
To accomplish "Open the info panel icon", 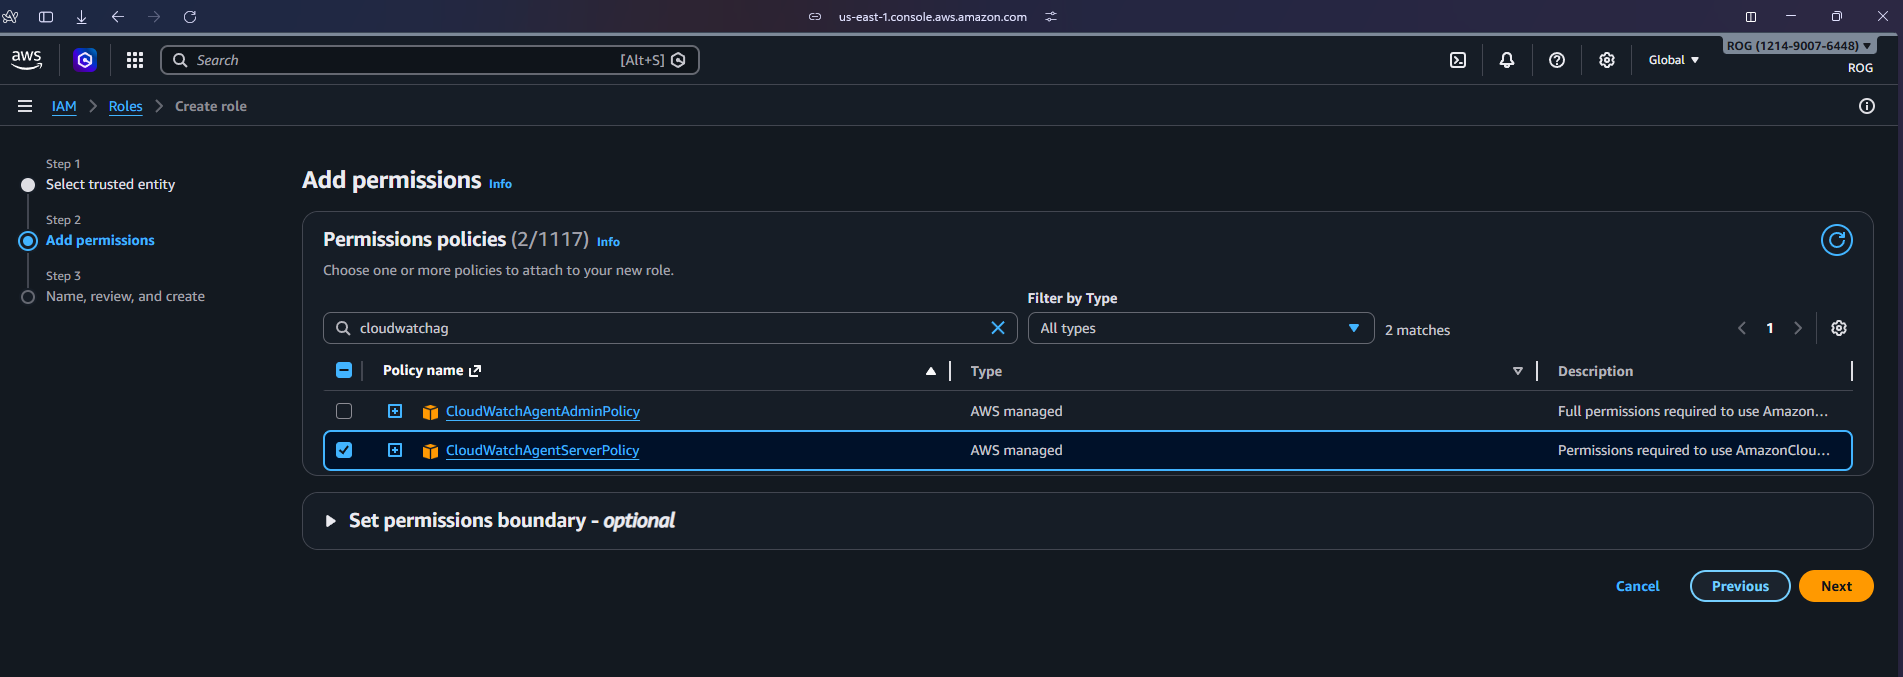I will coord(1866,106).
